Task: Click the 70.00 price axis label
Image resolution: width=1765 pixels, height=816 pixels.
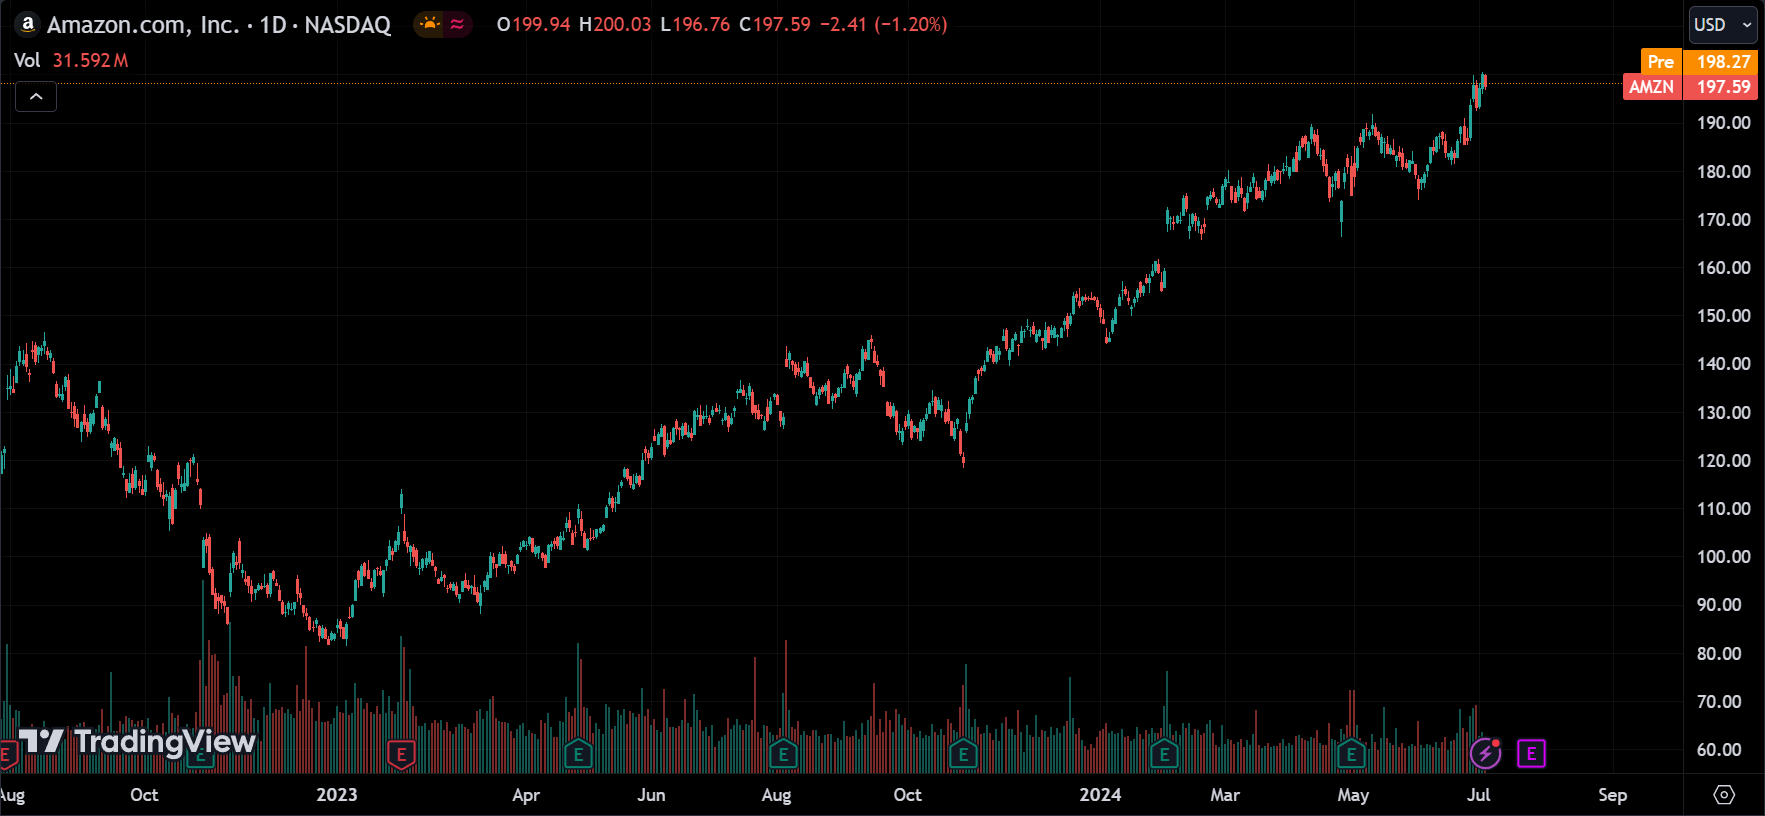Action: 1719,702
